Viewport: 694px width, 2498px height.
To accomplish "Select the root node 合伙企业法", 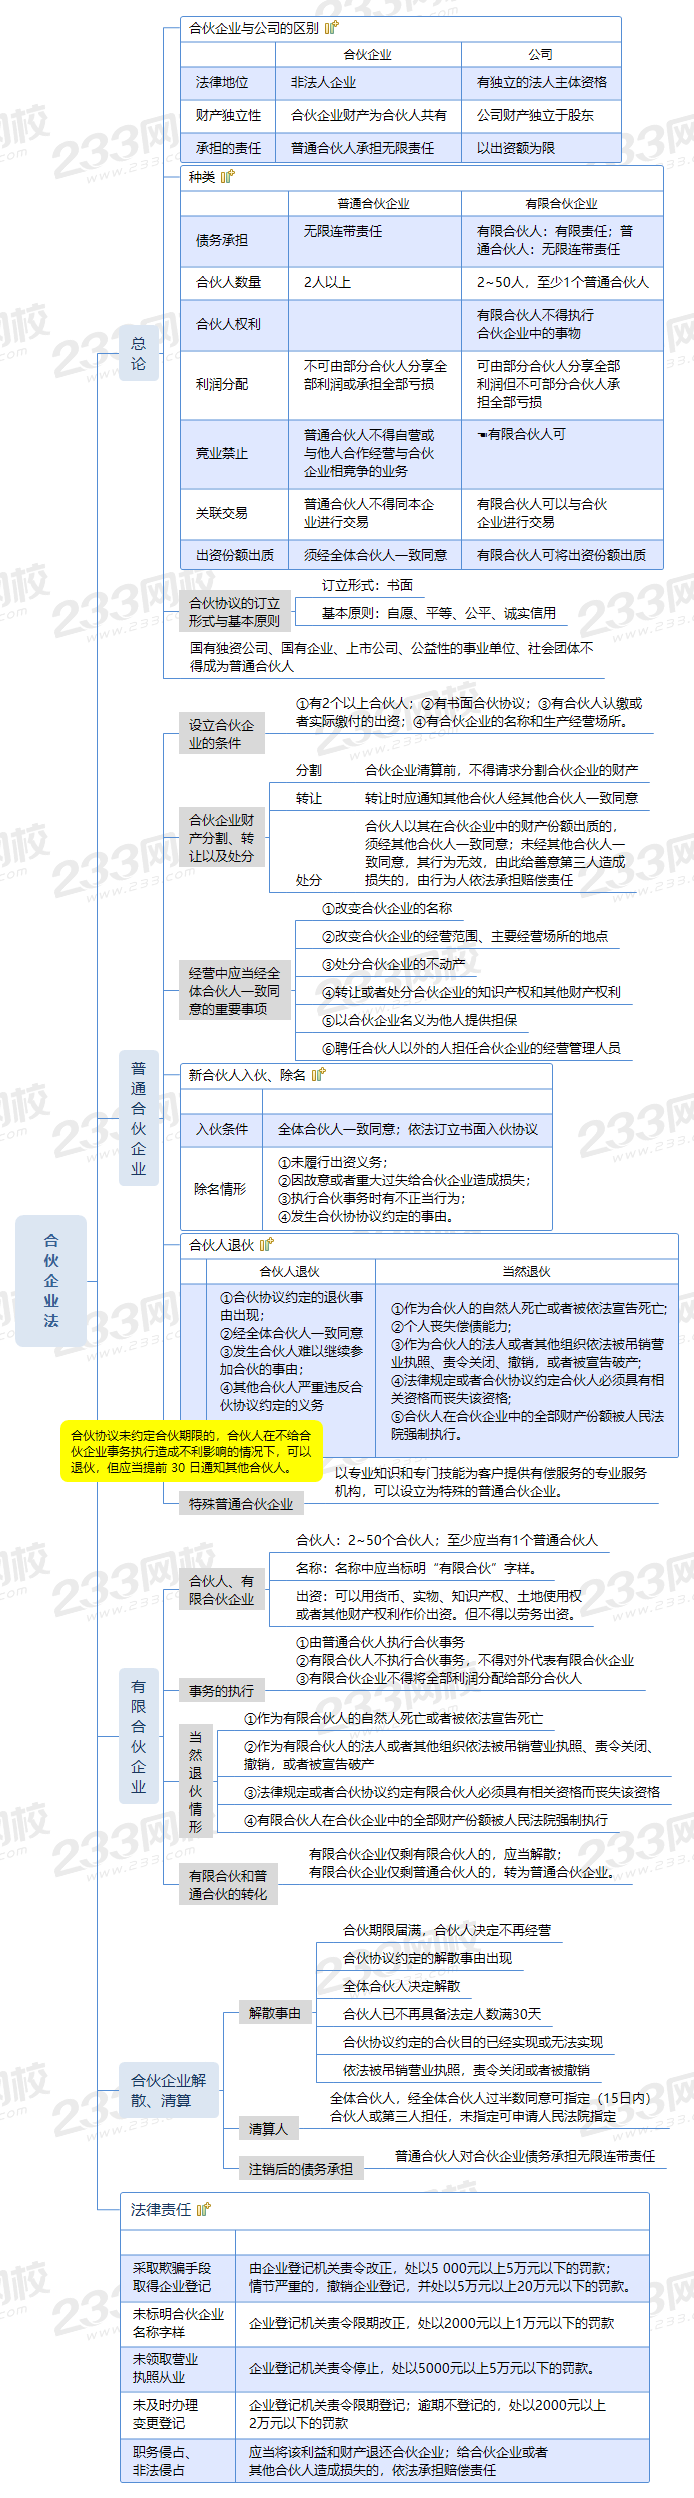I will point(51,1280).
